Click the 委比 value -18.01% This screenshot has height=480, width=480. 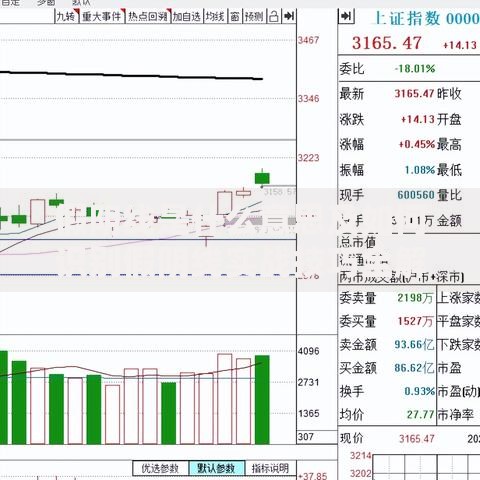(415, 69)
